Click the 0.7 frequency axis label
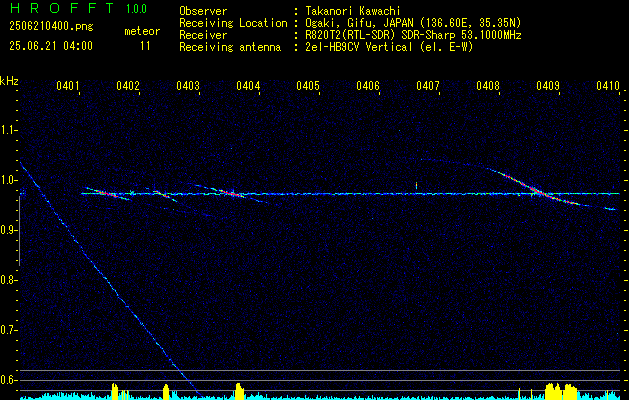 pos(8,330)
